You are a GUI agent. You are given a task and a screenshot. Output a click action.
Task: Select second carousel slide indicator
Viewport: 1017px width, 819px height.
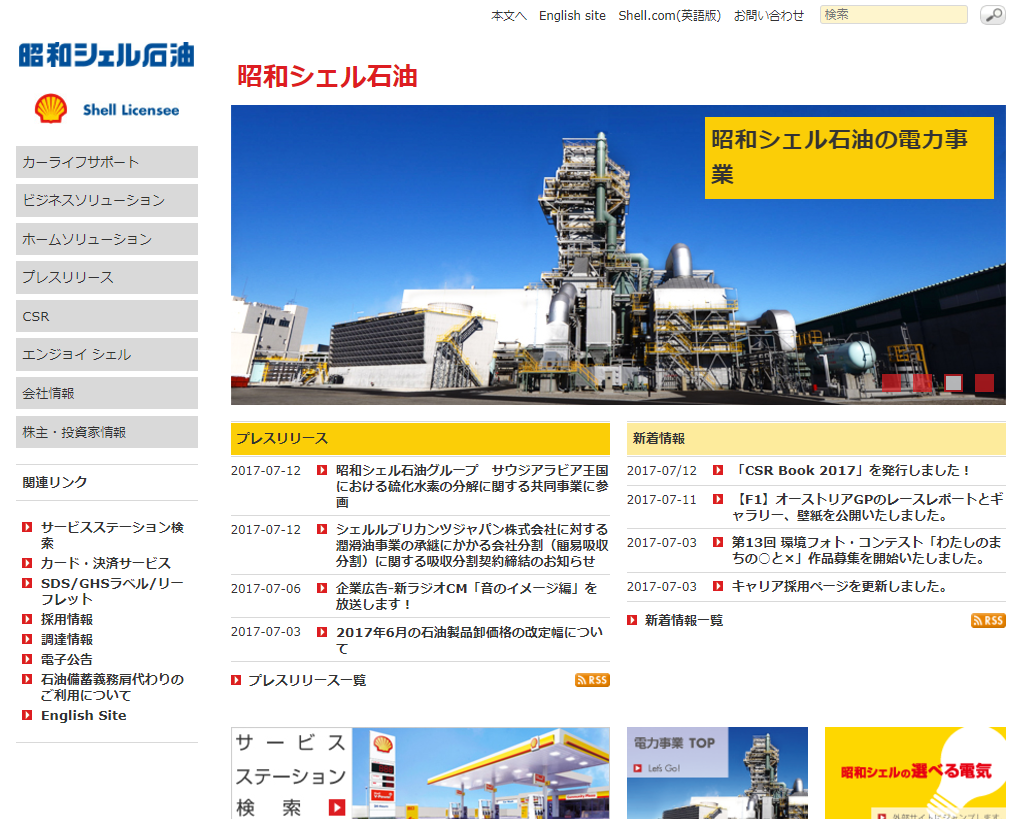(922, 383)
